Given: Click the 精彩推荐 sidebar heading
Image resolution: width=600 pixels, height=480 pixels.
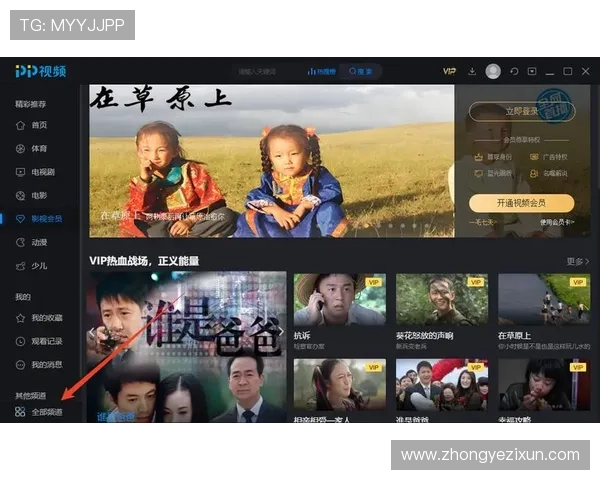Looking at the screenshot, I should tap(31, 104).
